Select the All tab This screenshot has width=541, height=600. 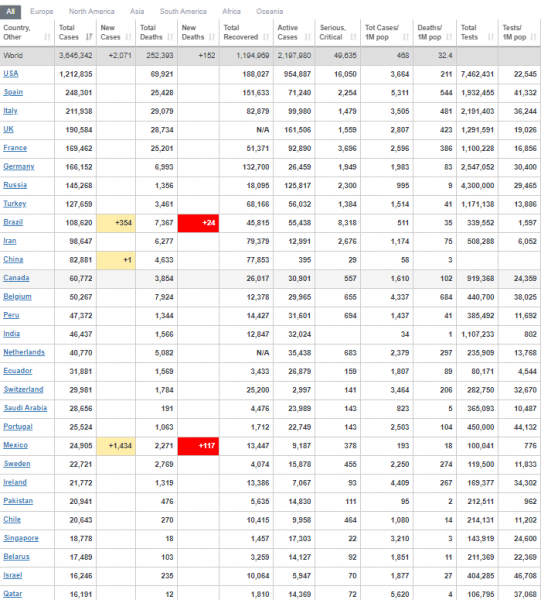(11, 11)
